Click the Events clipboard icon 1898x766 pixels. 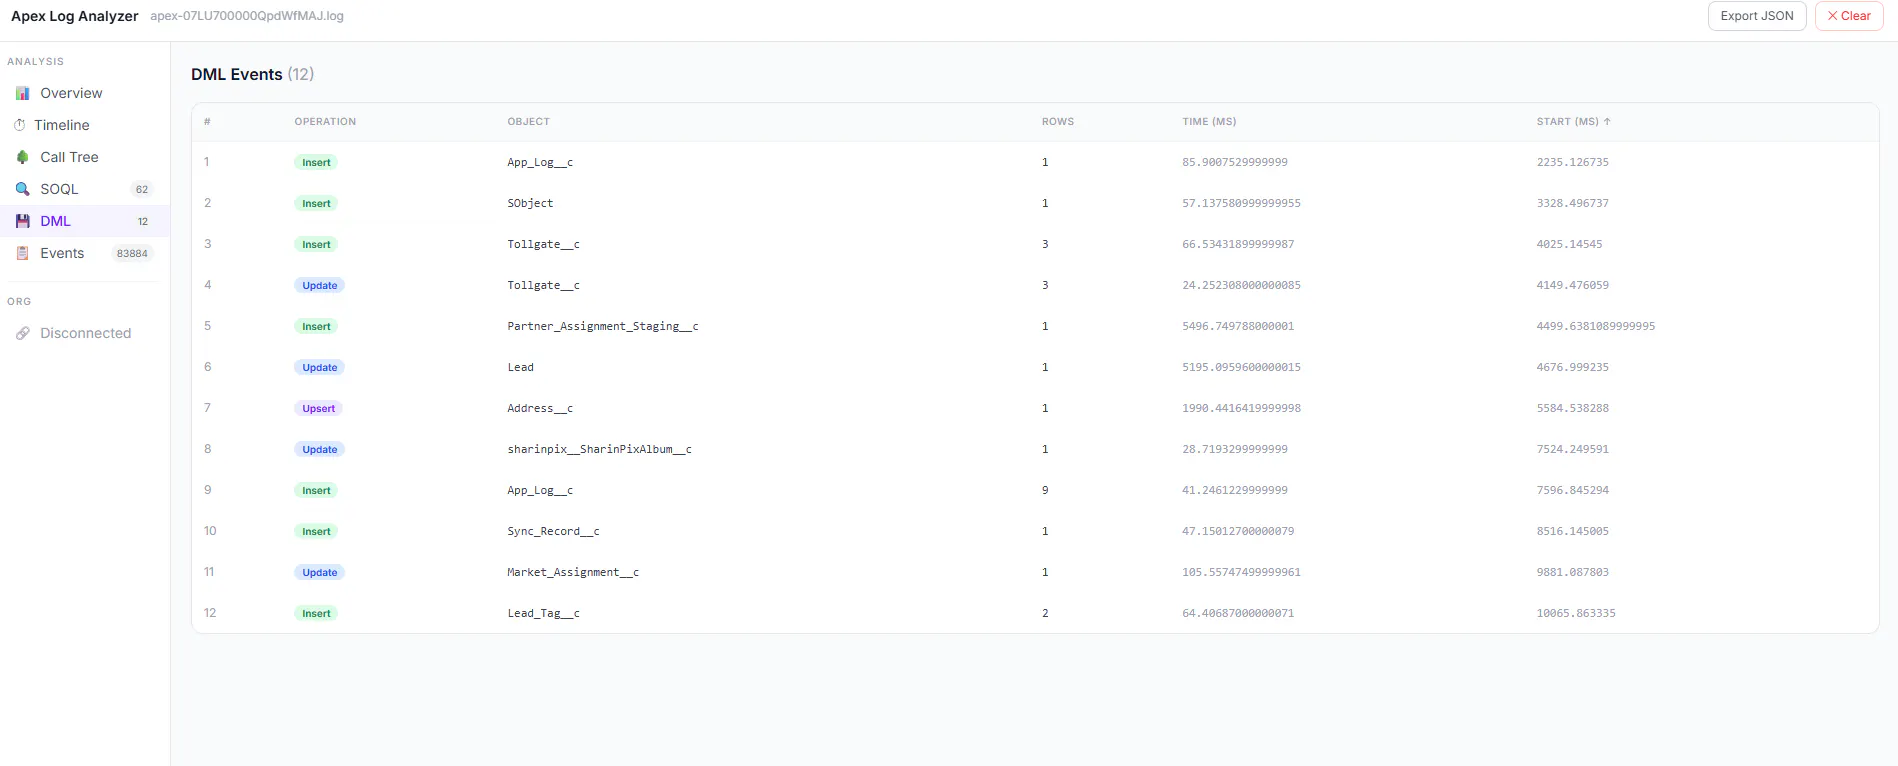[x=22, y=253]
